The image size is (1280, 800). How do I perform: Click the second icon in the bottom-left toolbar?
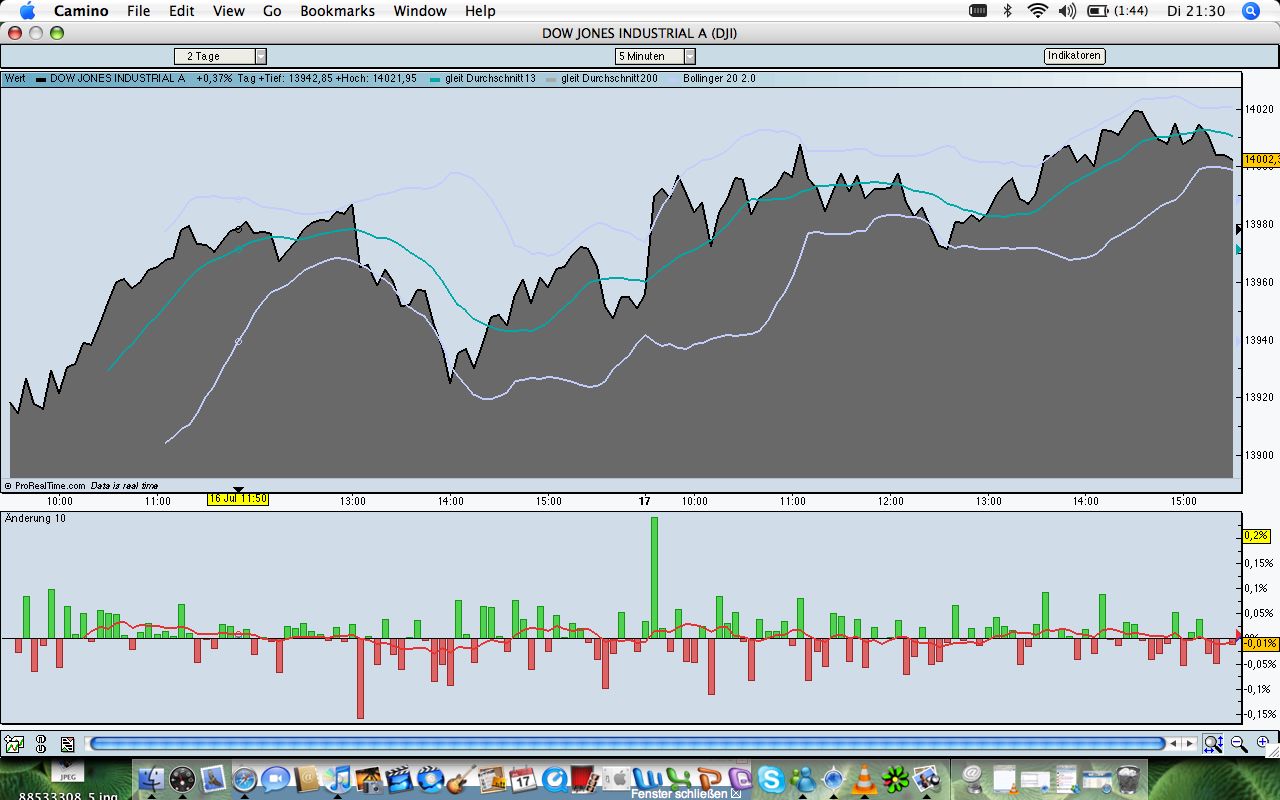tap(41, 744)
